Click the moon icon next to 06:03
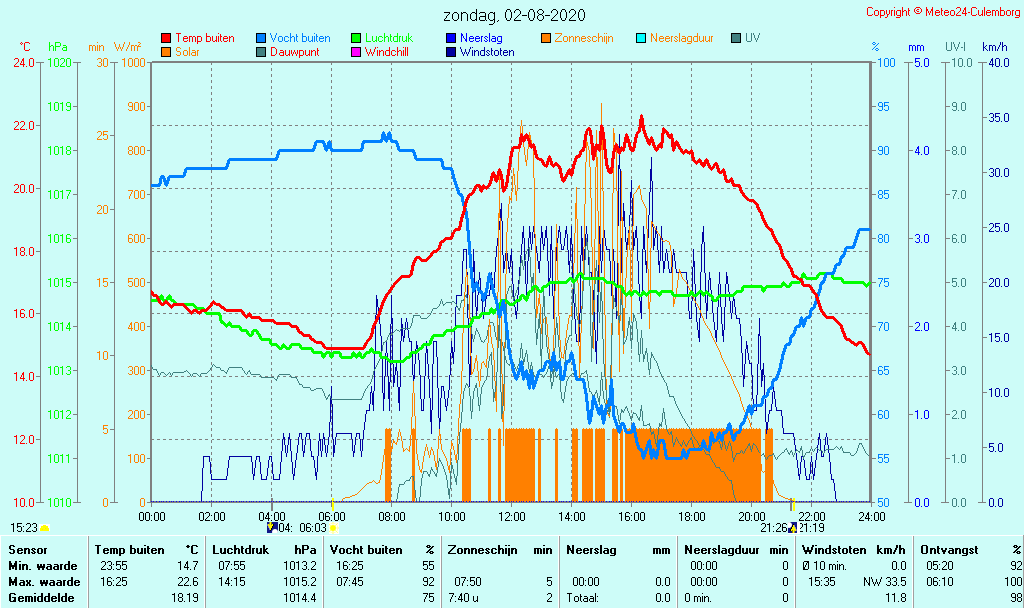This screenshot has width=1026, height=608. (x=272, y=527)
